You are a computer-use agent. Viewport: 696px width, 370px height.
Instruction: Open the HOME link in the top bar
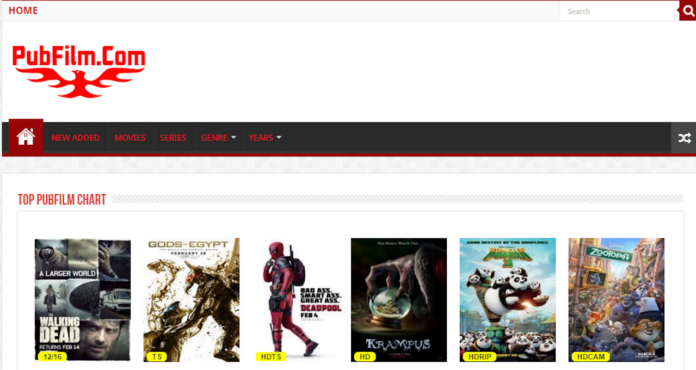(23, 10)
